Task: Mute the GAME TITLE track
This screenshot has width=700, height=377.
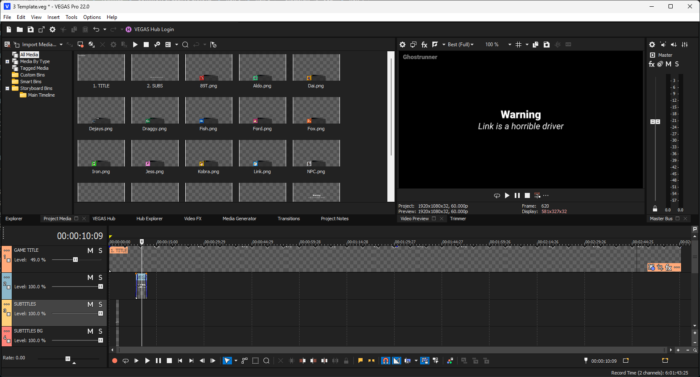Action: [x=90, y=251]
